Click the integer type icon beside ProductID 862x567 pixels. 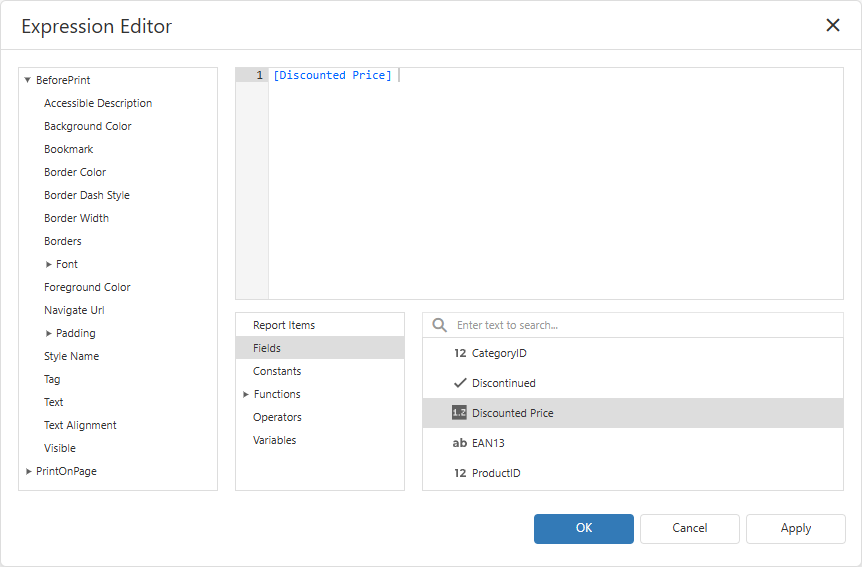(460, 473)
